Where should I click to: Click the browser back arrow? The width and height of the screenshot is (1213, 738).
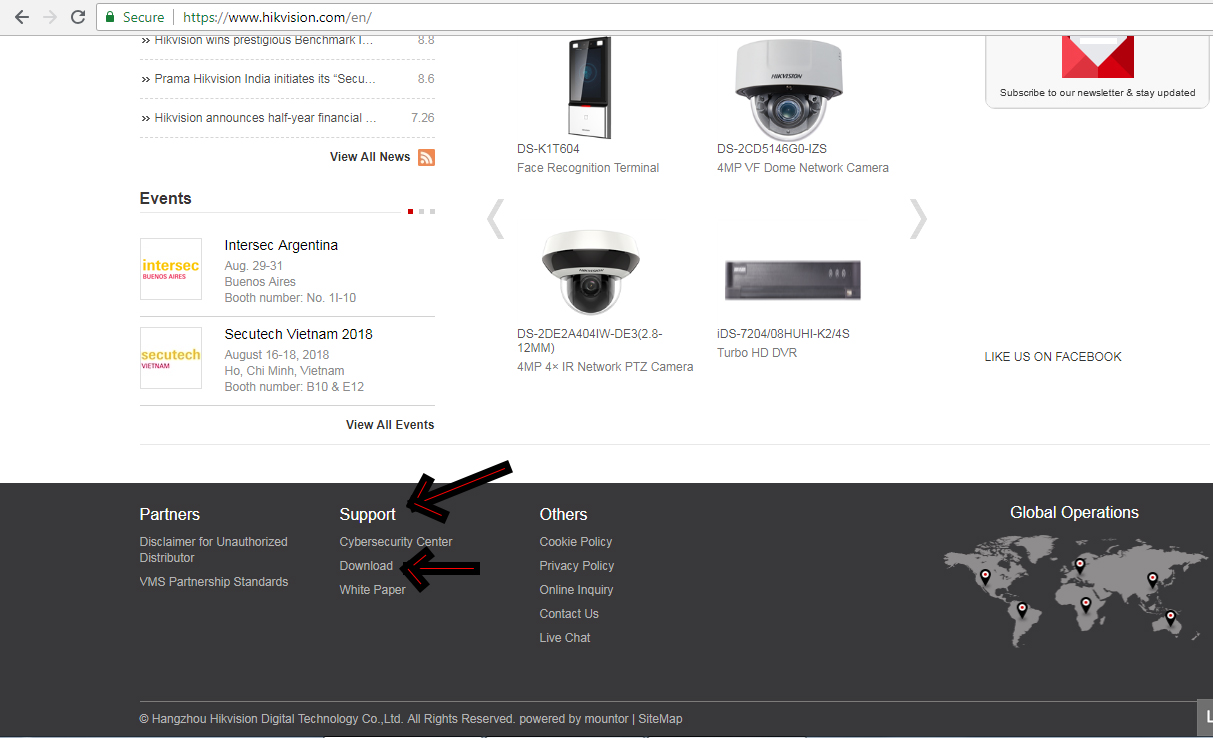(22, 17)
